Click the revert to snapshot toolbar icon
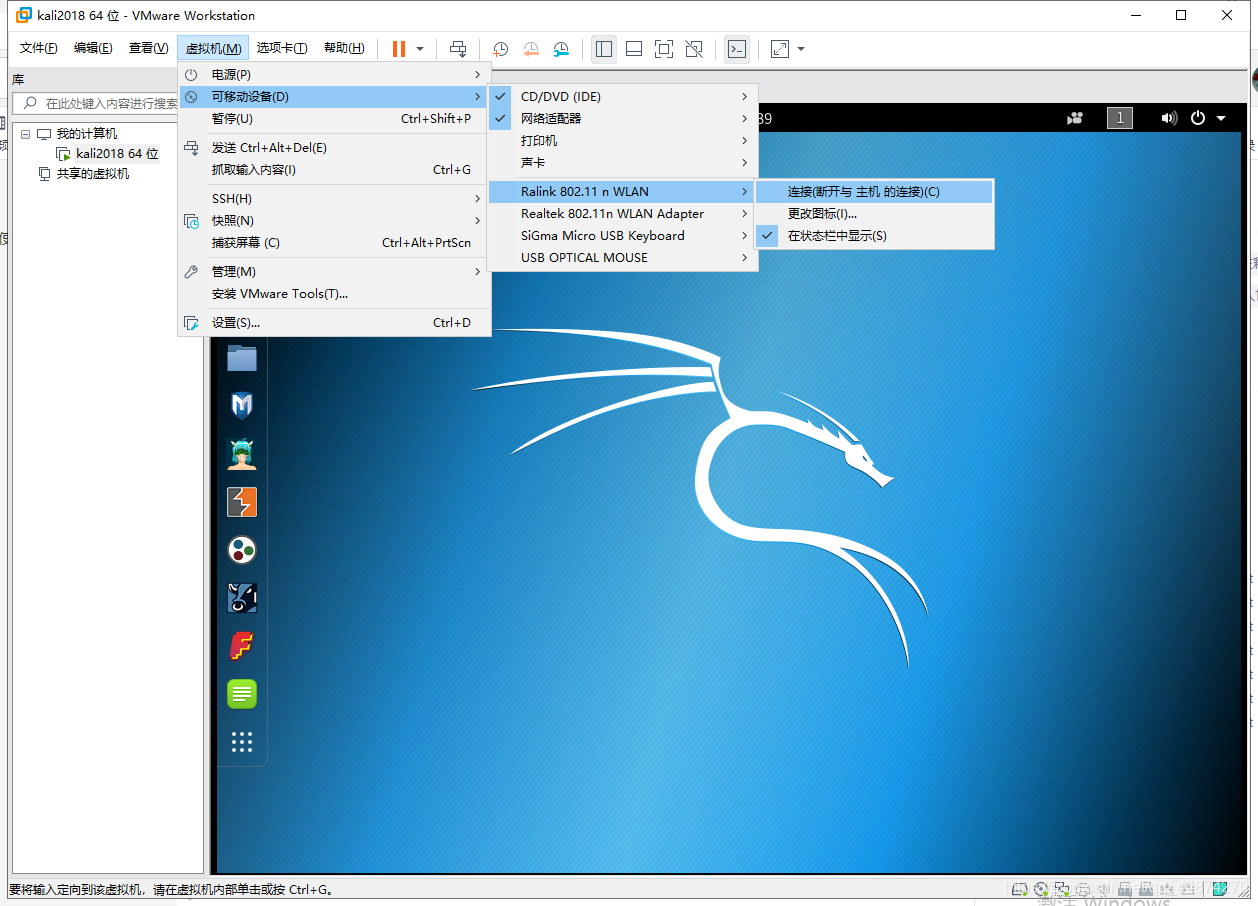 point(531,49)
